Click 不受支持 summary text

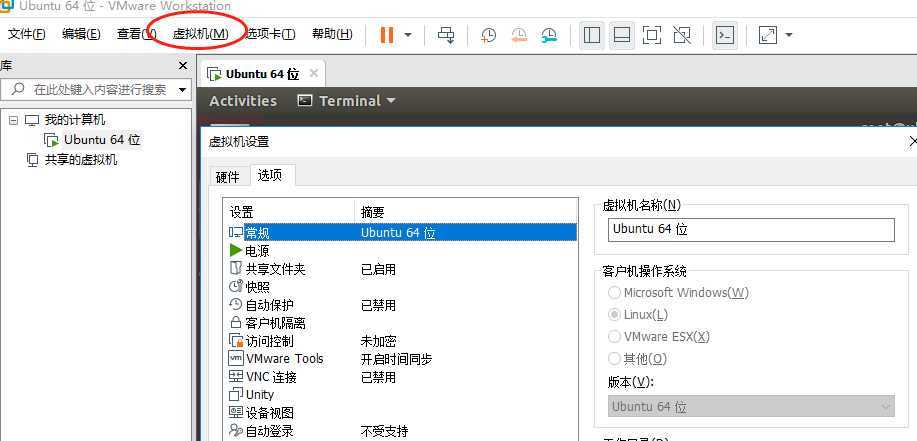(x=384, y=432)
